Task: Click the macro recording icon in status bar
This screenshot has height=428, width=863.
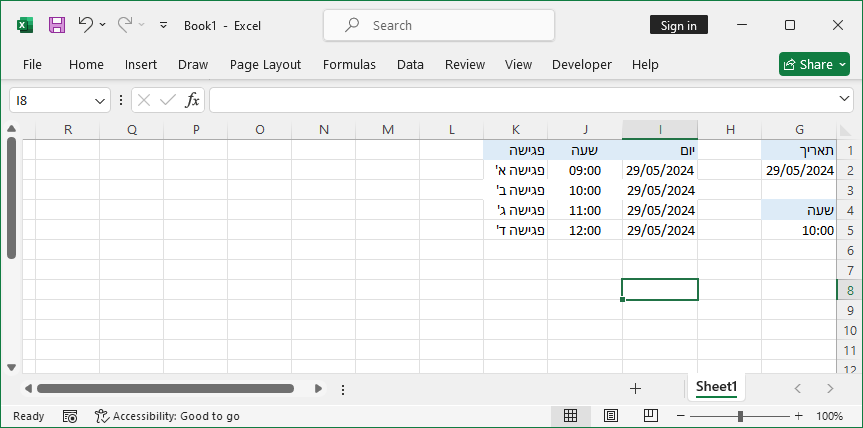Action: (70, 416)
